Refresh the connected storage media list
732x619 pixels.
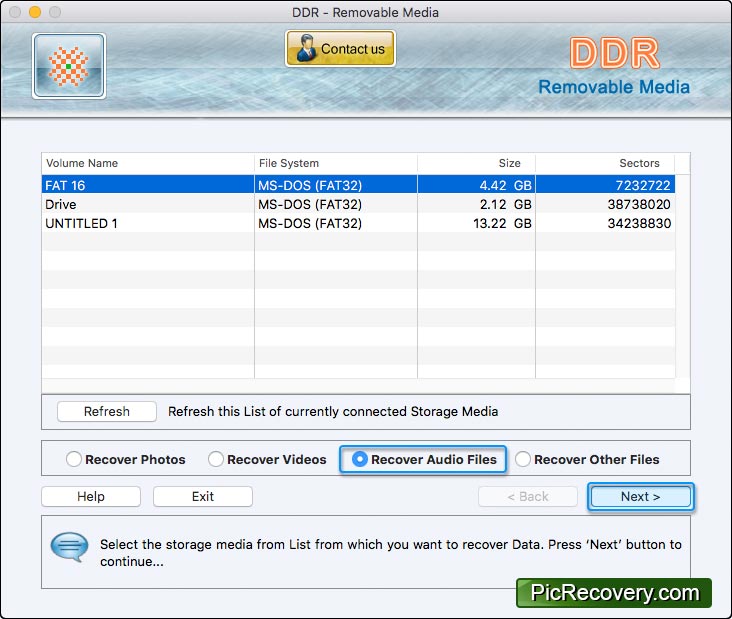106,411
